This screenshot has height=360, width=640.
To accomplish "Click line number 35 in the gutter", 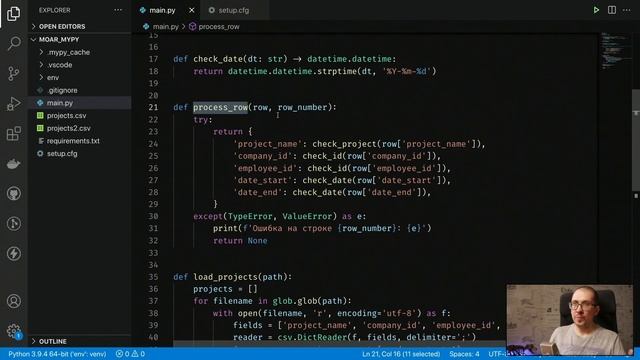I will point(153,277).
